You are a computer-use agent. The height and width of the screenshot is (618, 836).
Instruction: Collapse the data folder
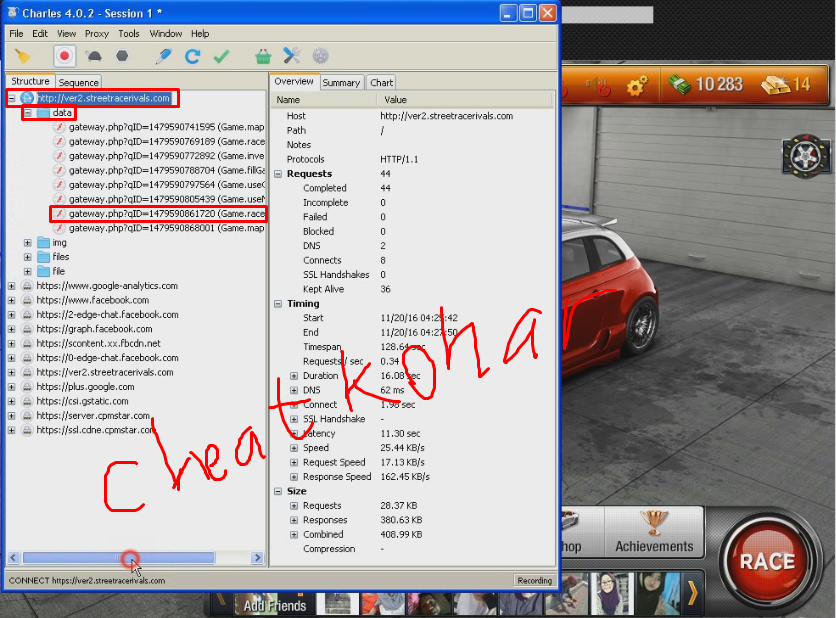(28, 113)
